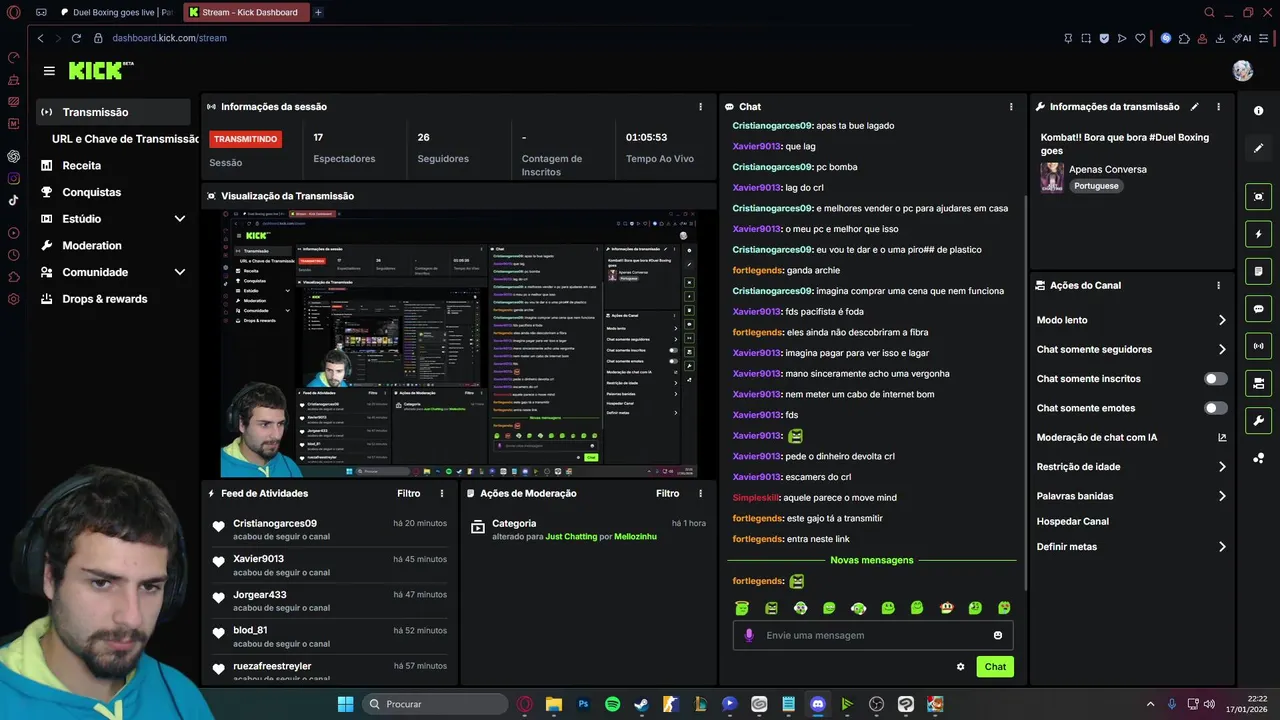Click Apenas Conversa category

tap(1107, 170)
